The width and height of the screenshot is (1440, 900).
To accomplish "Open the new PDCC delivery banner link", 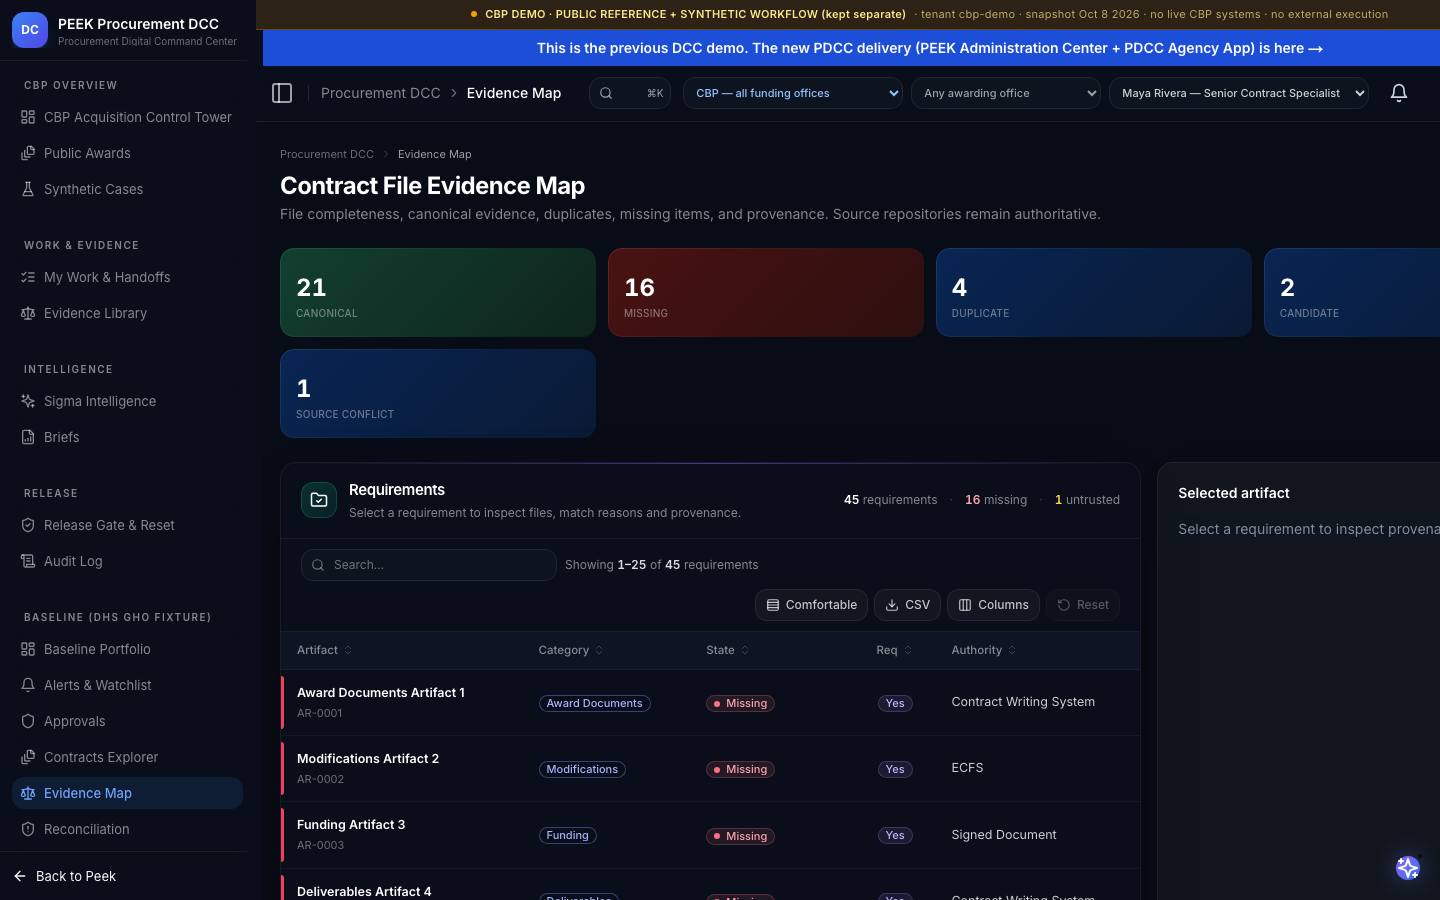I will [x=929, y=48].
